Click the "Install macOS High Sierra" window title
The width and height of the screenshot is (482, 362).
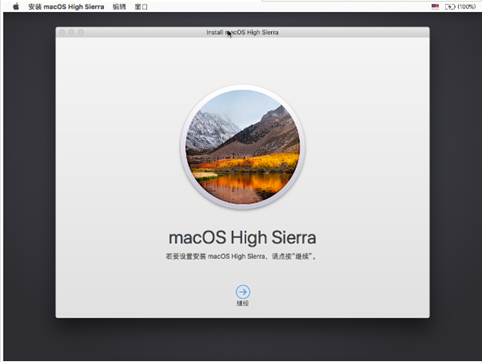pyautogui.click(x=242, y=32)
